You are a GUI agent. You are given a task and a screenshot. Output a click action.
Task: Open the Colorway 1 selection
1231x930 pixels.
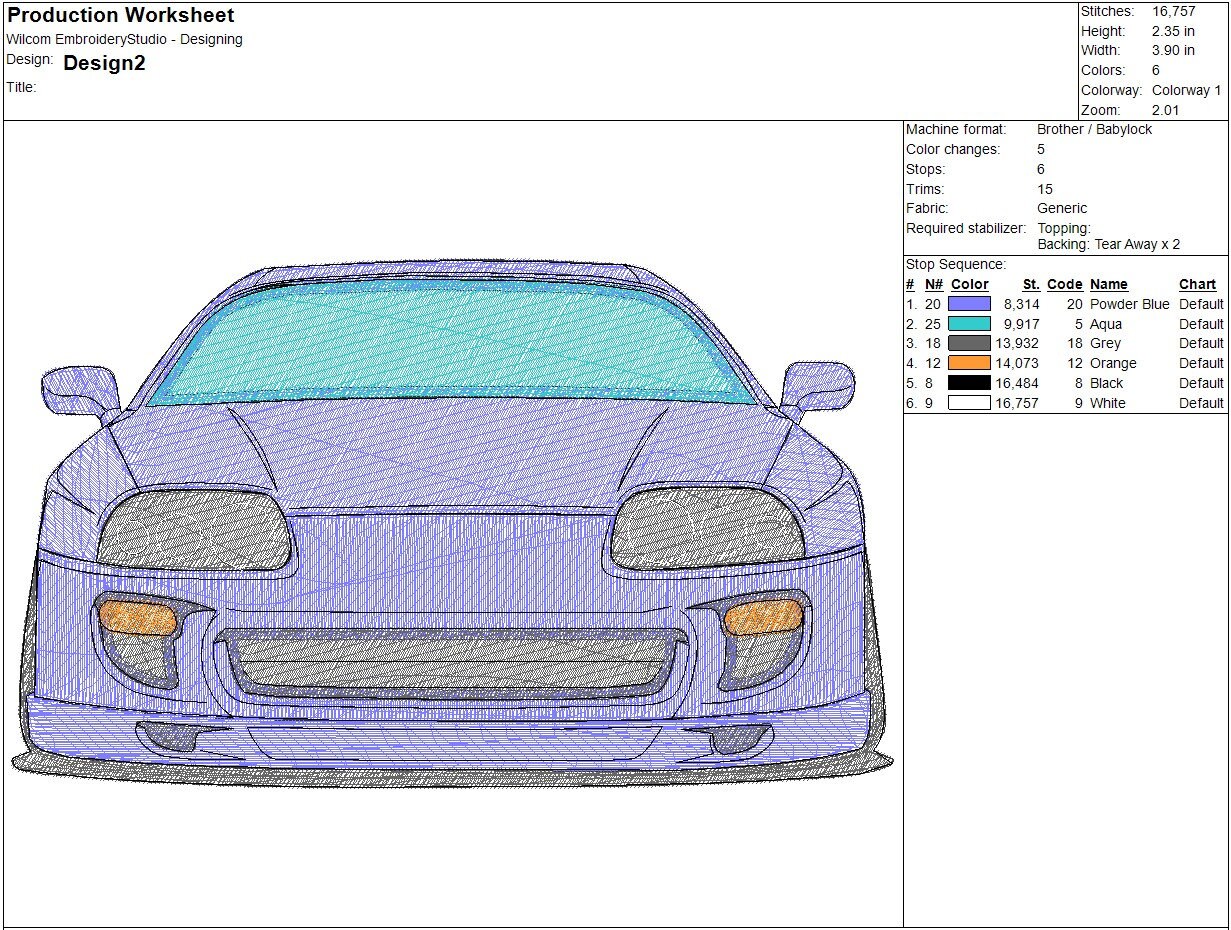click(x=1186, y=90)
